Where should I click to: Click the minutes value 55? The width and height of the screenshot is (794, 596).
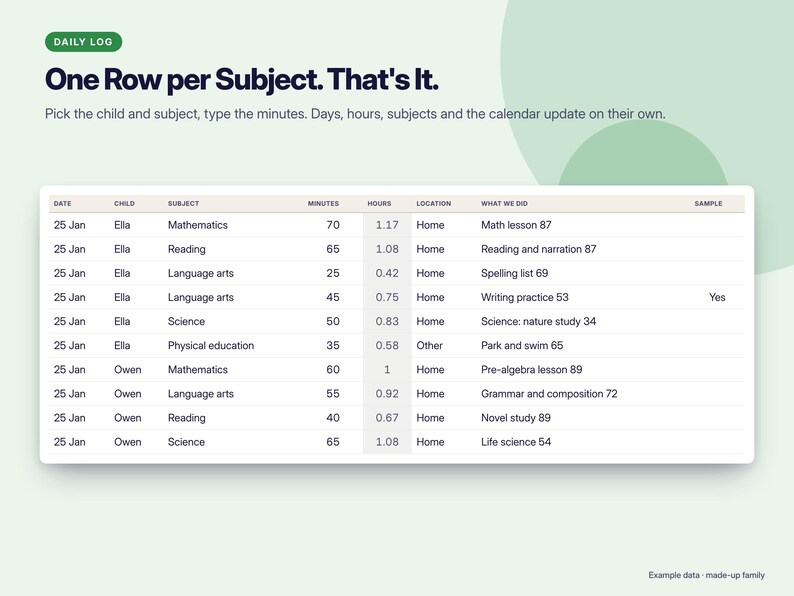click(x=333, y=394)
